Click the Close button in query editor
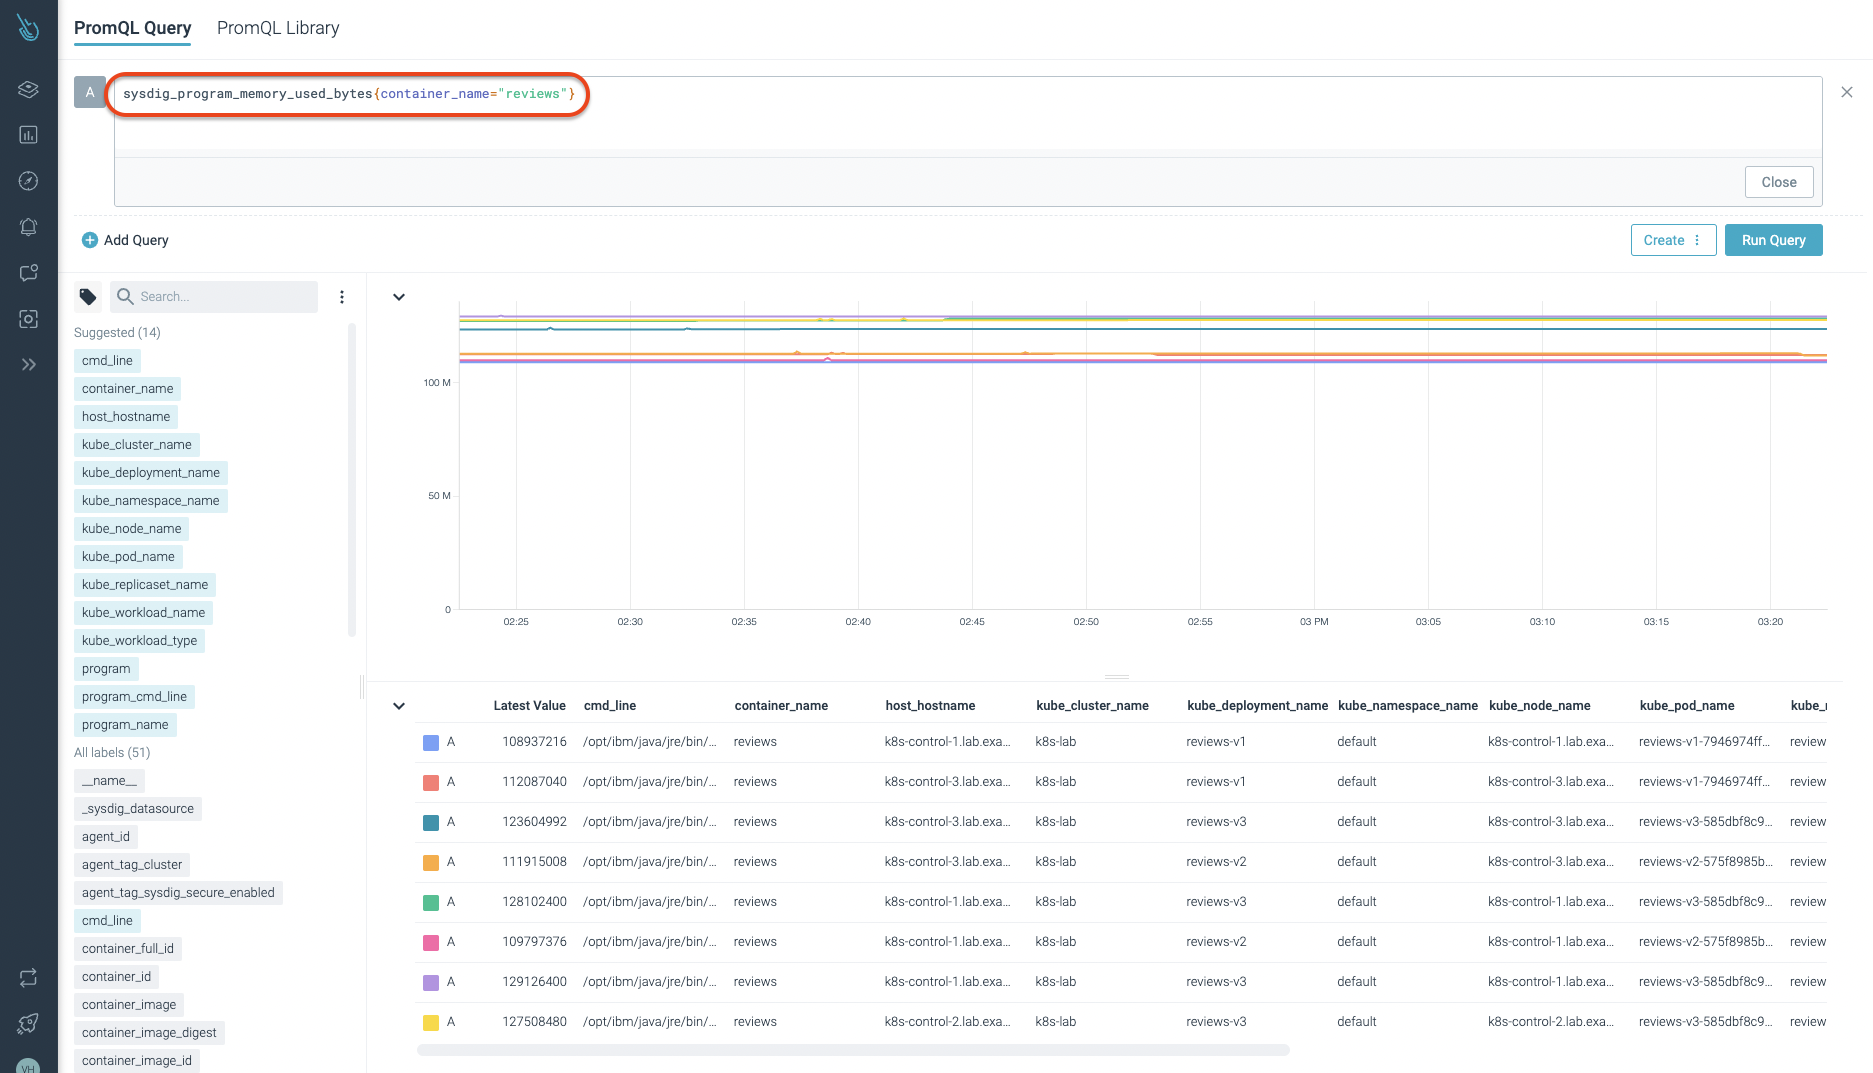The width and height of the screenshot is (1873, 1073). click(x=1779, y=182)
